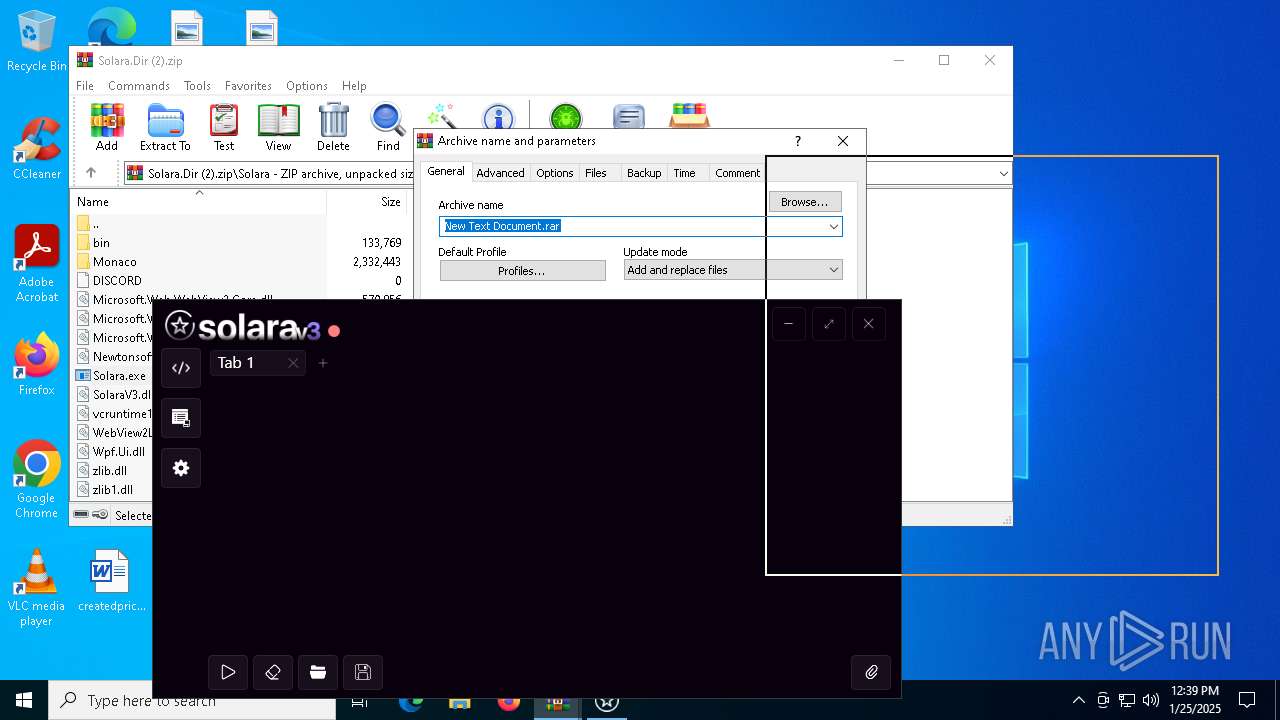
Task: Switch to Comment tab in archive dialog
Action: pyautogui.click(x=738, y=173)
